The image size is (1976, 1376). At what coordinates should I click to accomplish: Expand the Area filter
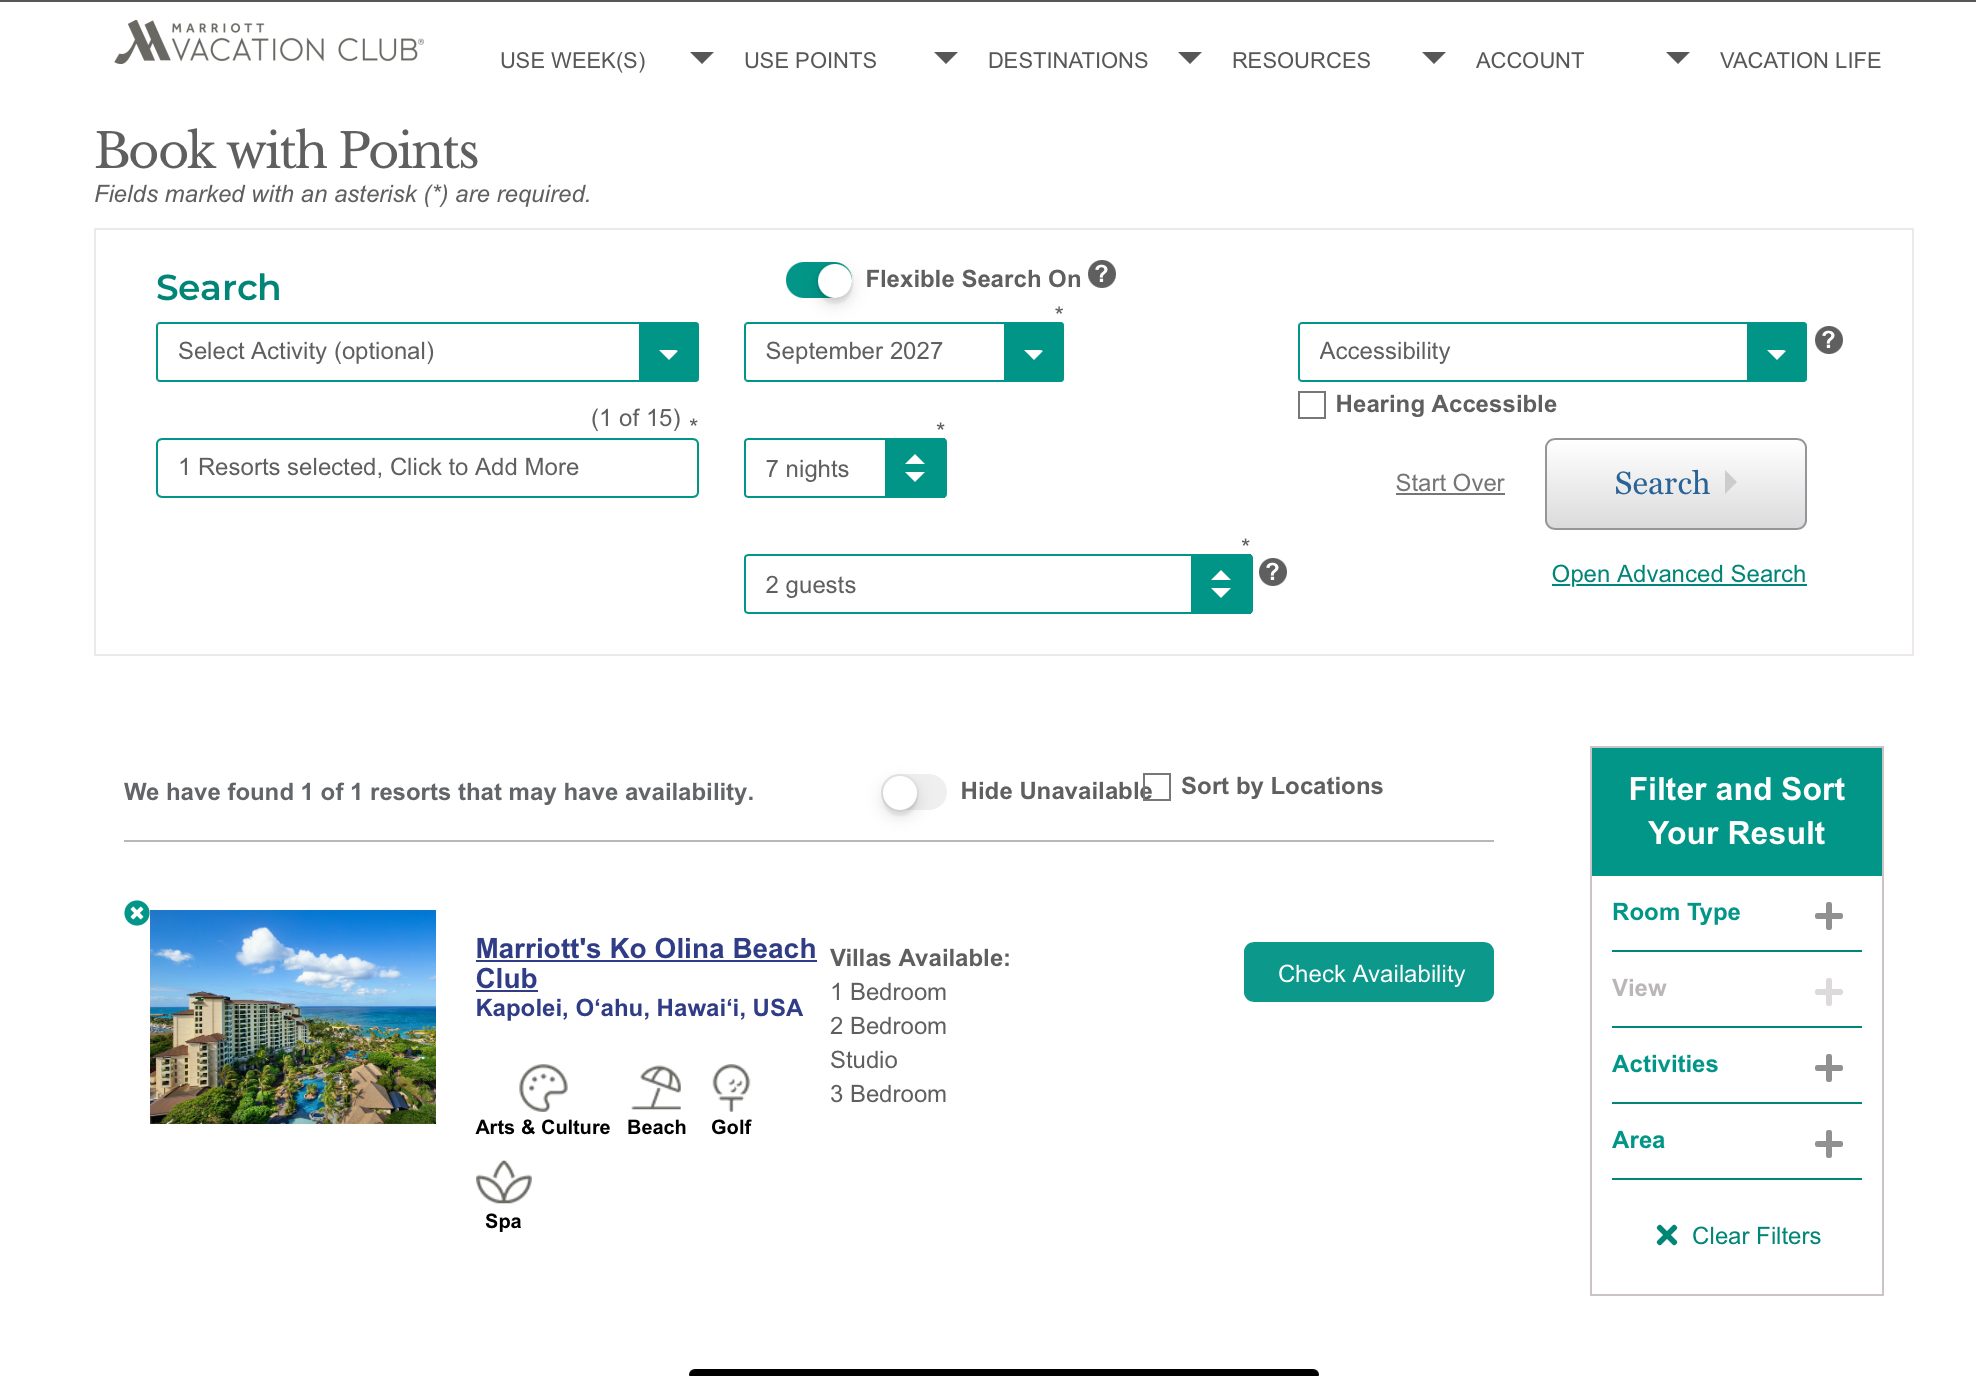pyautogui.click(x=1736, y=1141)
